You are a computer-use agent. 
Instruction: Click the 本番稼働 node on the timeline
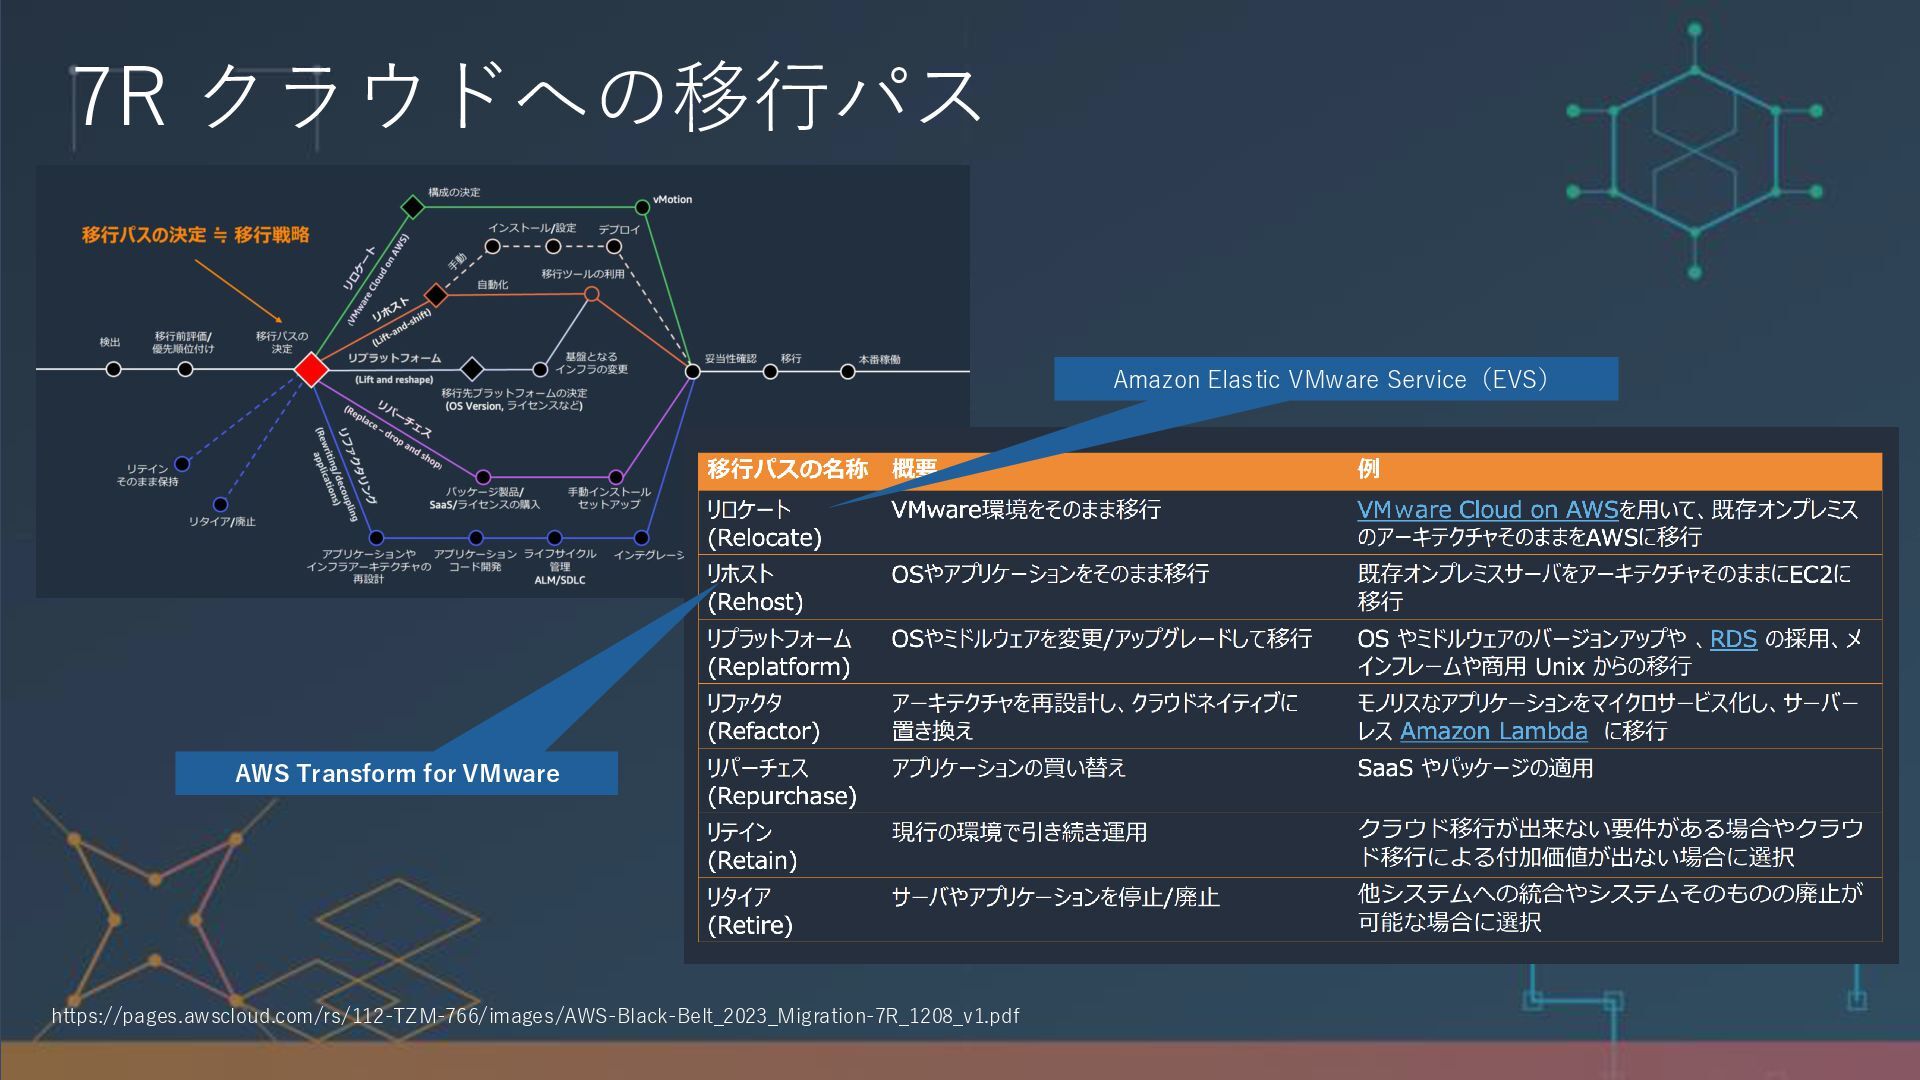848,371
